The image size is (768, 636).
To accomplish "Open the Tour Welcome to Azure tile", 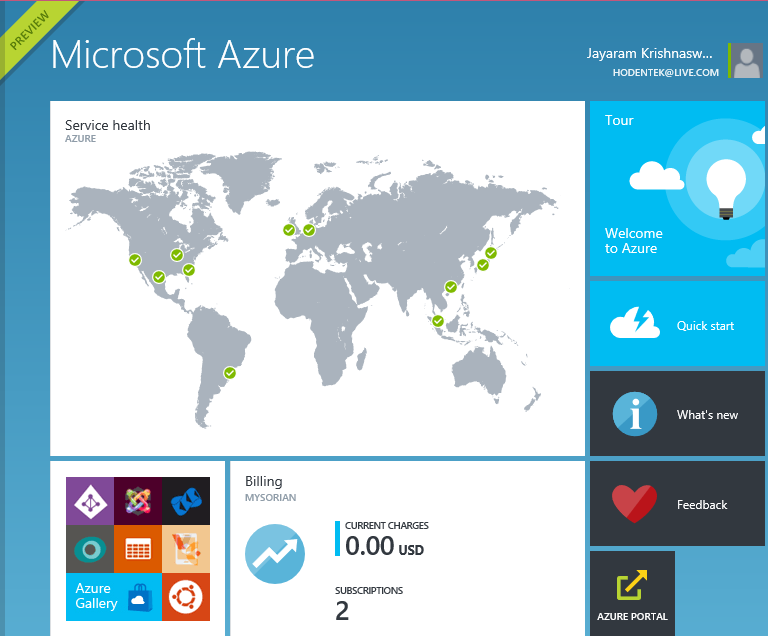I will click(x=677, y=189).
